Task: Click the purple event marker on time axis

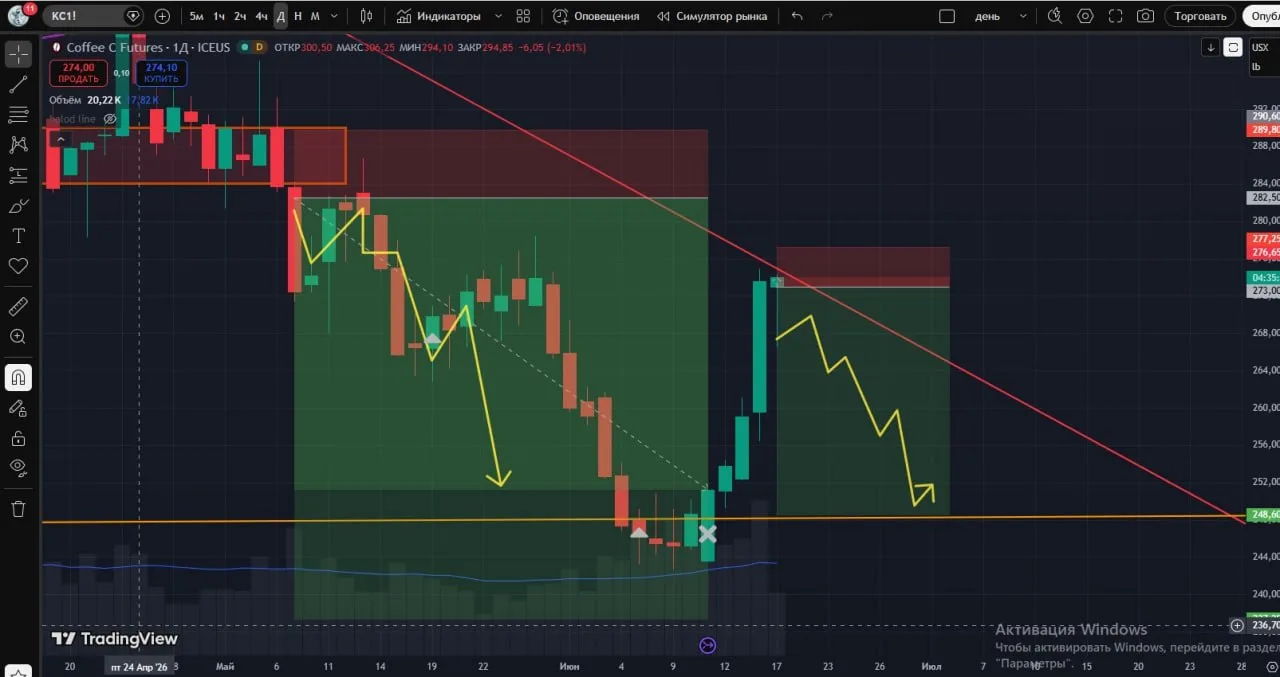Action: (x=708, y=645)
